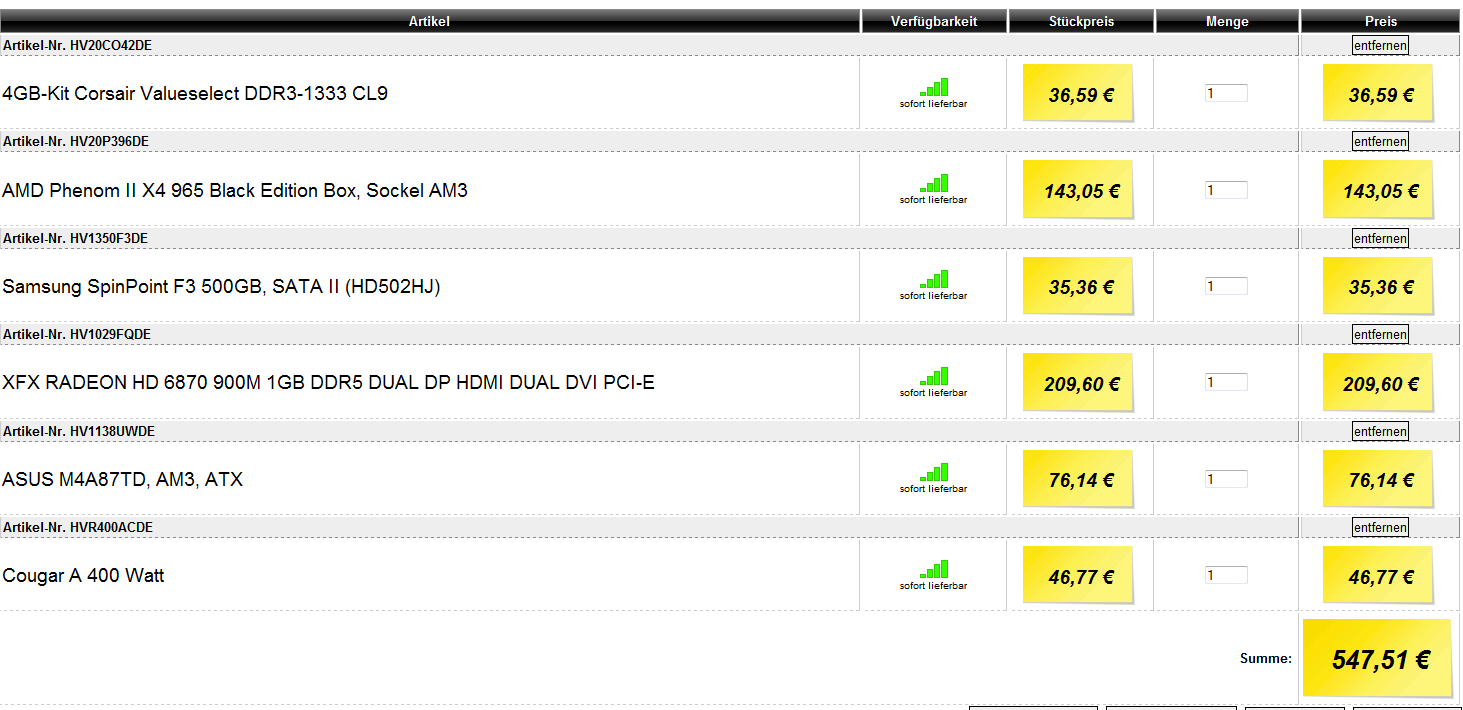Focus quantity field for Cougar A 400 Watt
1463x710 pixels.
click(1226, 575)
